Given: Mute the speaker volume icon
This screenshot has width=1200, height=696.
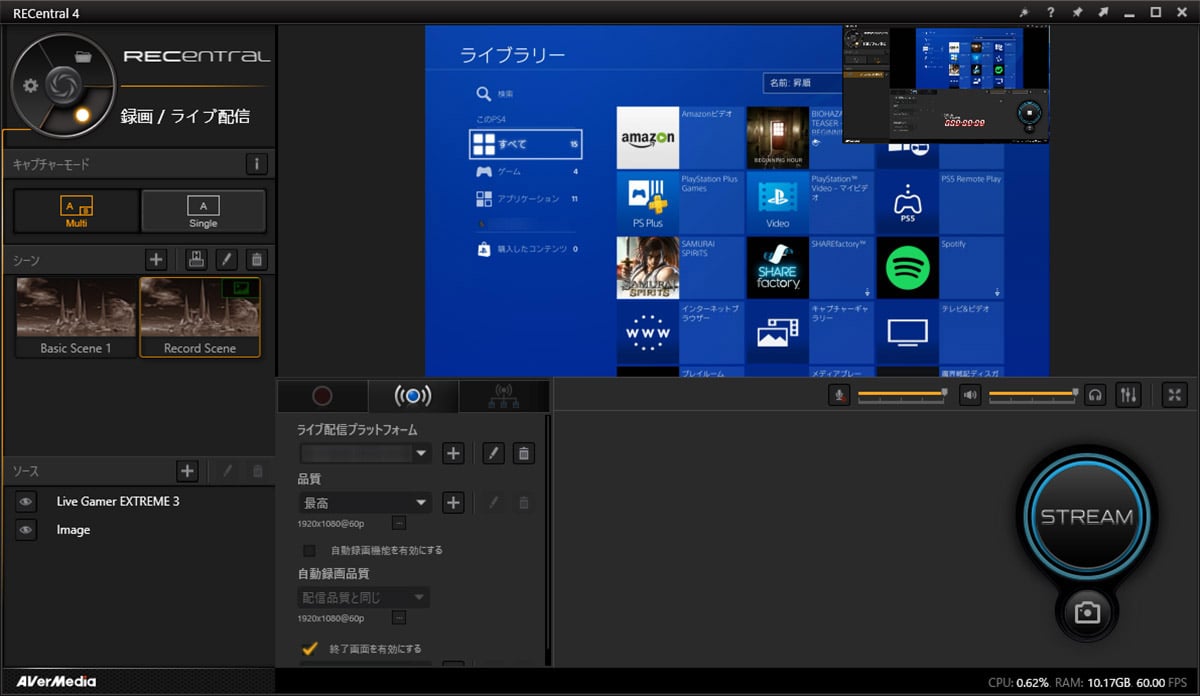Looking at the screenshot, I should click(x=970, y=395).
